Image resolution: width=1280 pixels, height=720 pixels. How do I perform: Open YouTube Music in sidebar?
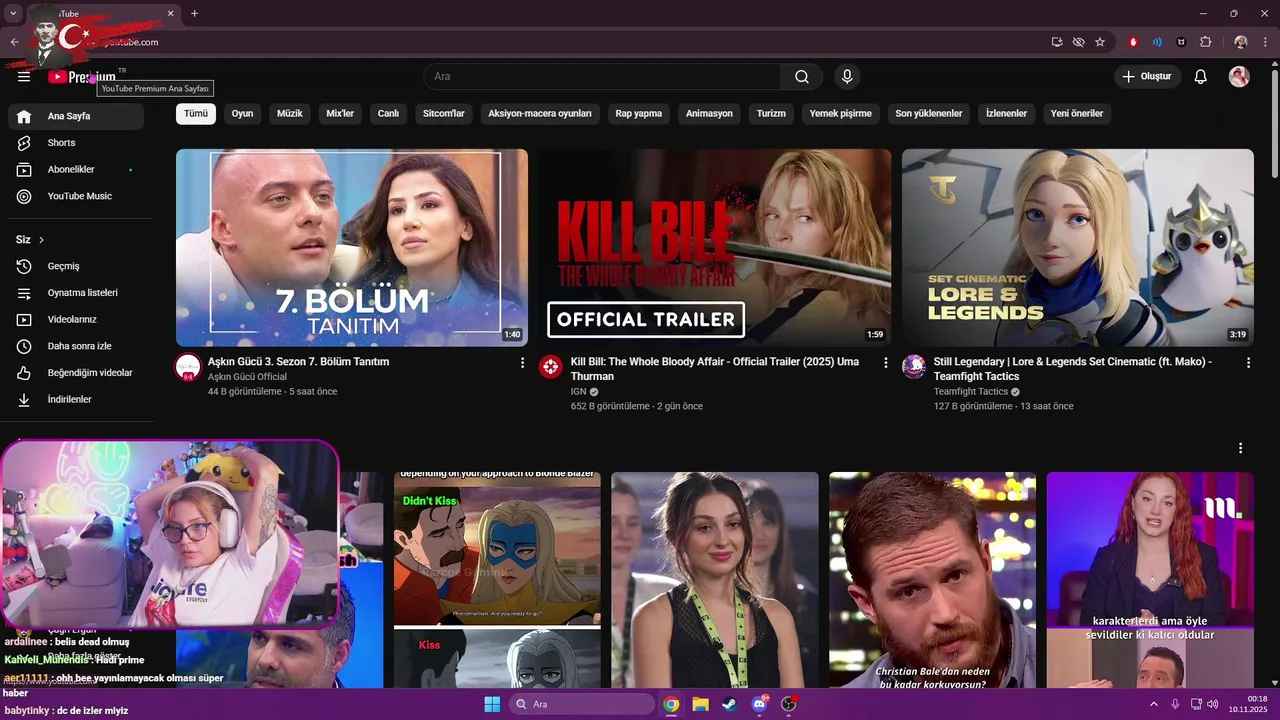76,196
